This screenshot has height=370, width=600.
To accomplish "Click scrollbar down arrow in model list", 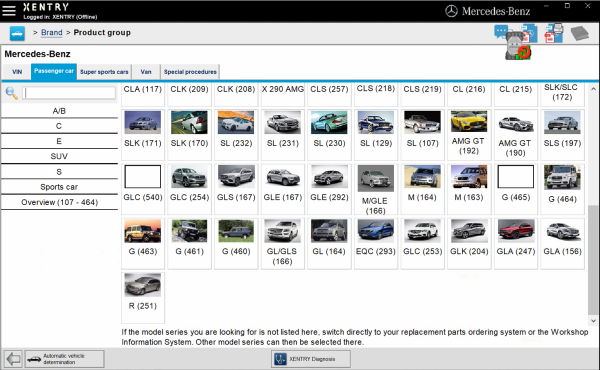I will click(593, 321).
